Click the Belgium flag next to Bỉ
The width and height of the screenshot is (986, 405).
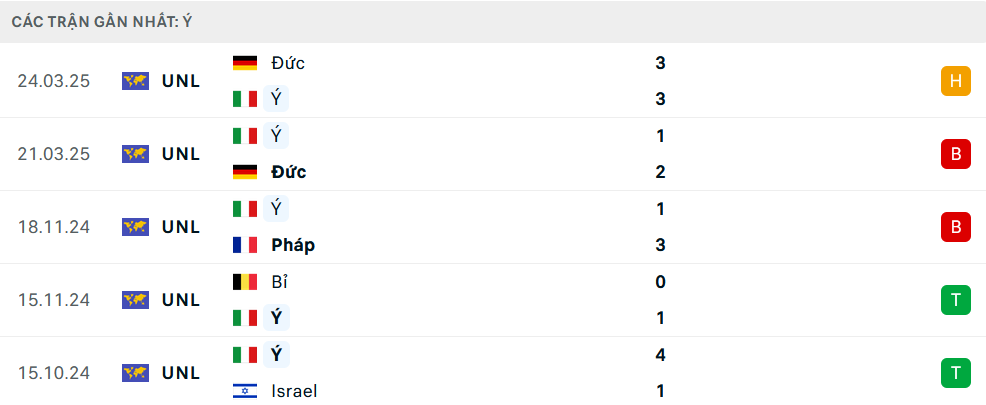(245, 282)
